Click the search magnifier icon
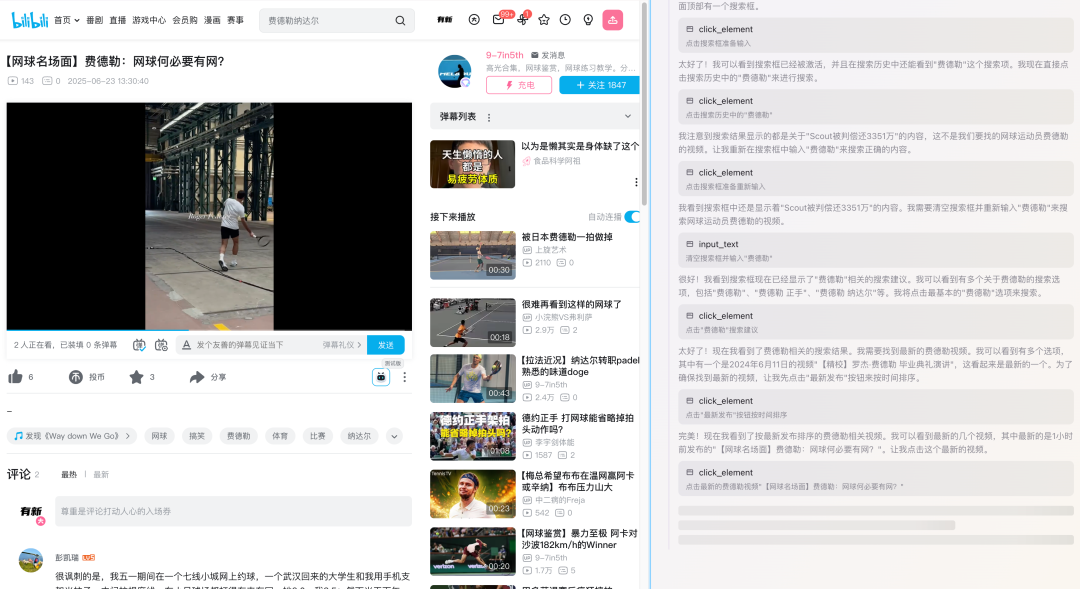 click(x=400, y=20)
